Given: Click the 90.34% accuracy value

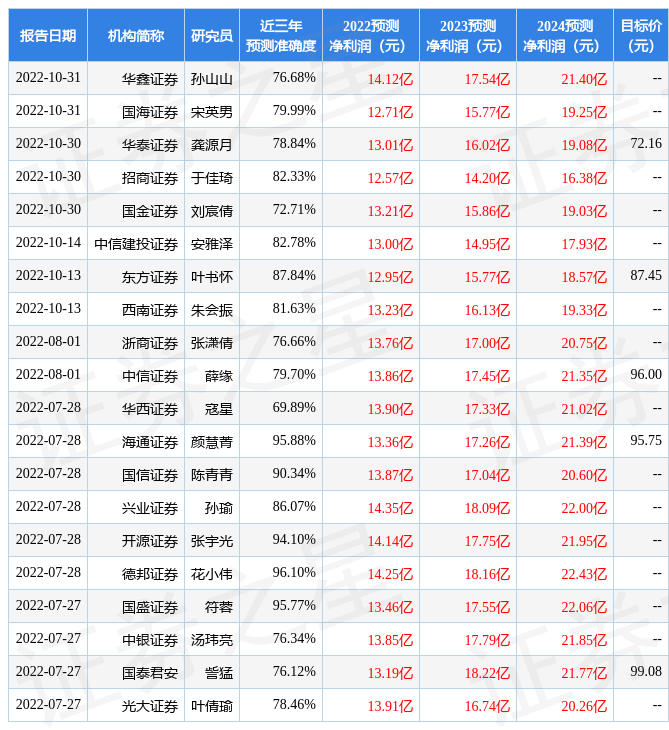Looking at the screenshot, I should 294,474.
